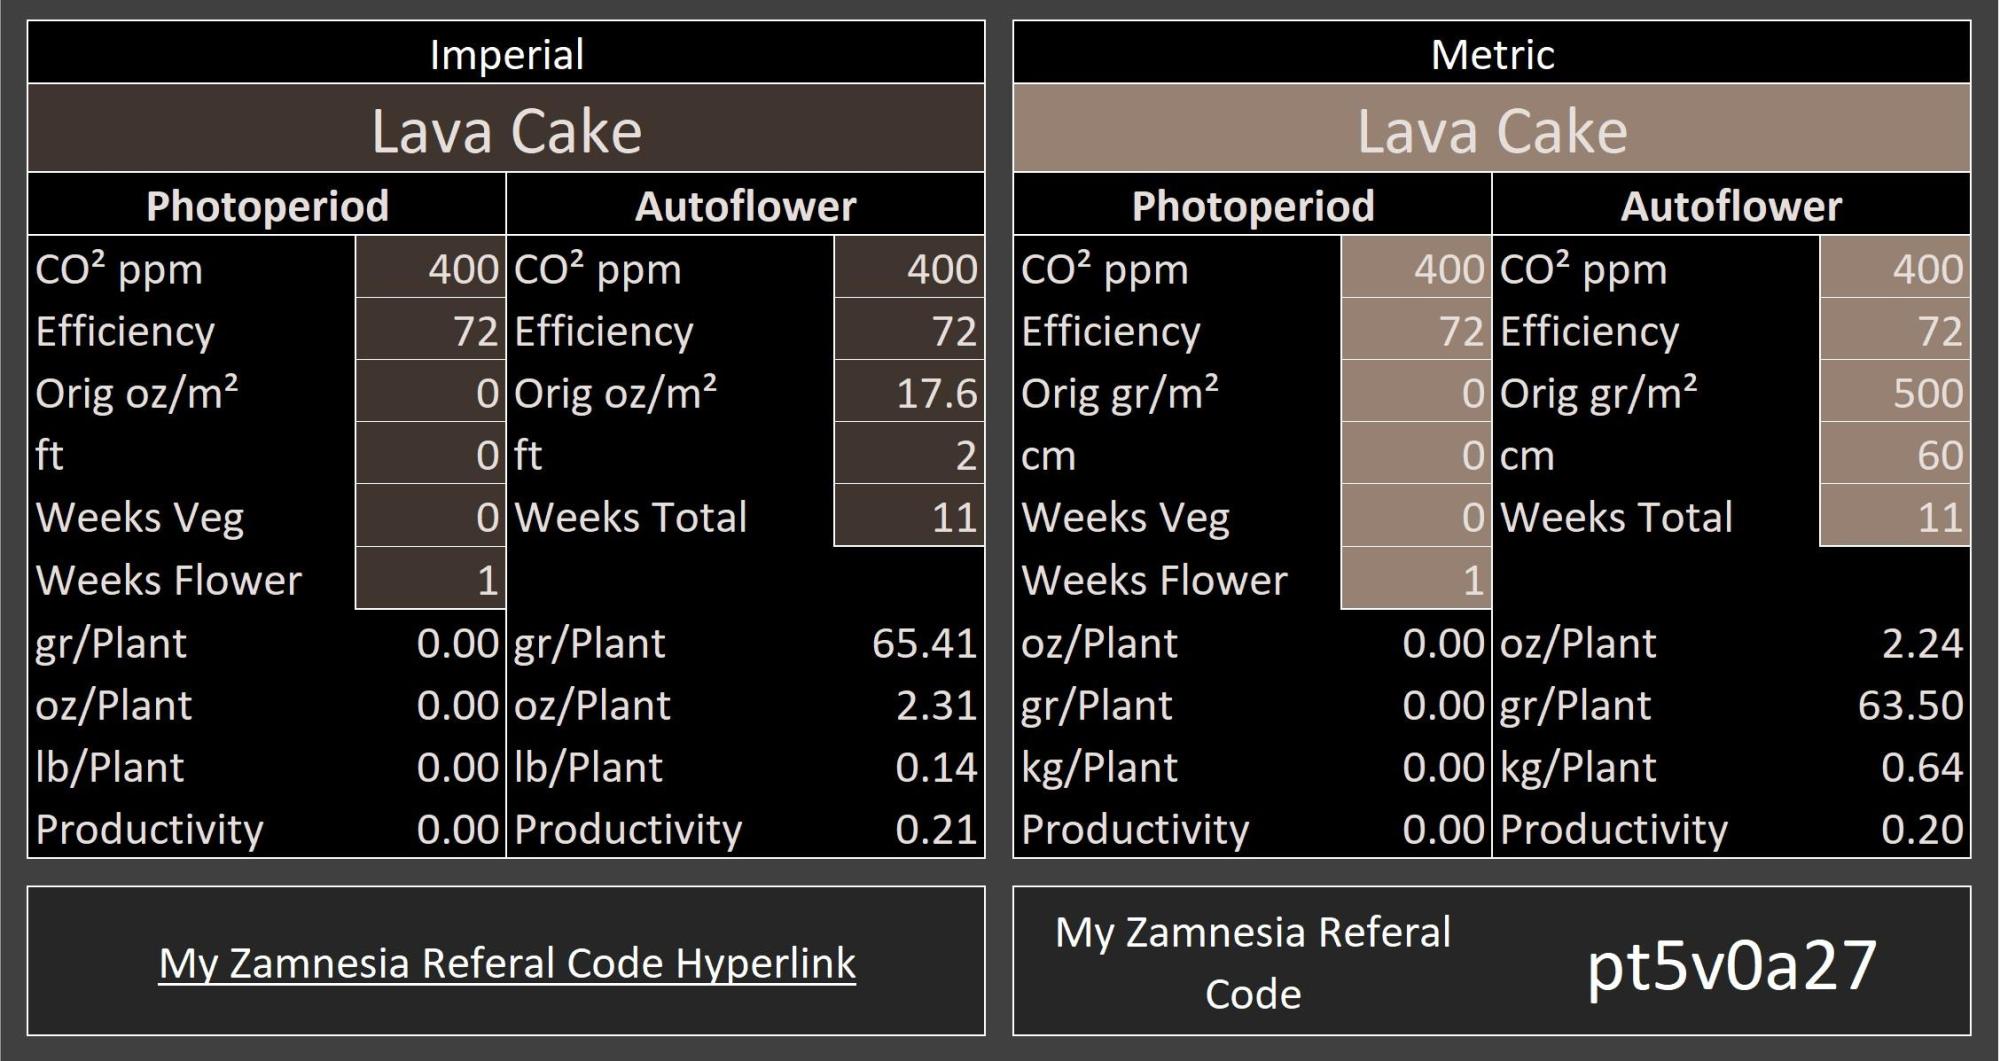Select Metric Autoflower cm value 60
Viewport: 2000px width, 1061px height.
click(1895, 455)
